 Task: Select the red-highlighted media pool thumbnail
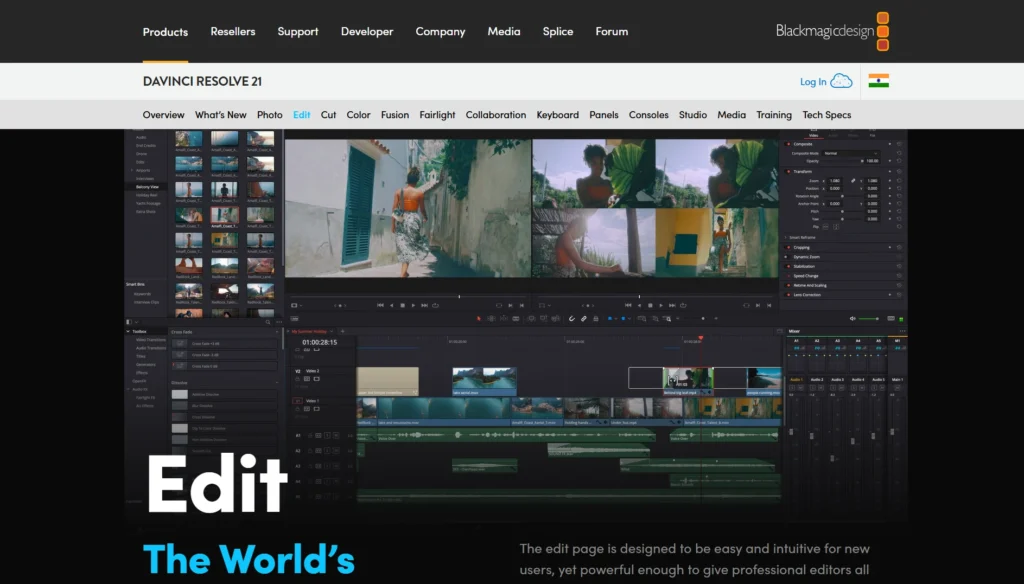(224, 215)
